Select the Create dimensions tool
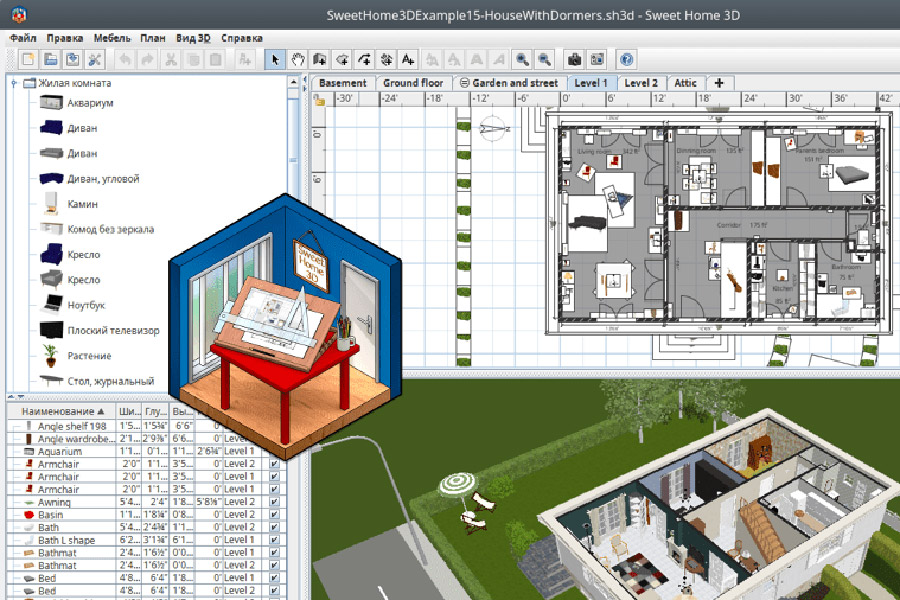The height and width of the screenshot is (600, 900). (387, 59)
